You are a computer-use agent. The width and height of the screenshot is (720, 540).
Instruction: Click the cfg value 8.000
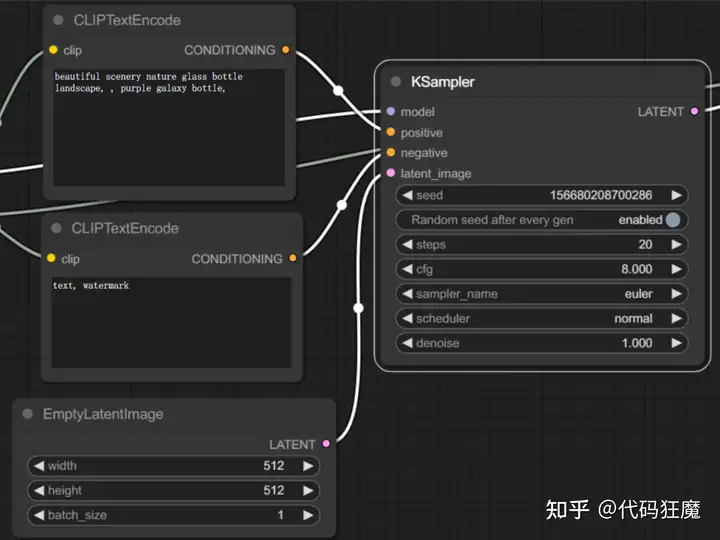(636, 269)
